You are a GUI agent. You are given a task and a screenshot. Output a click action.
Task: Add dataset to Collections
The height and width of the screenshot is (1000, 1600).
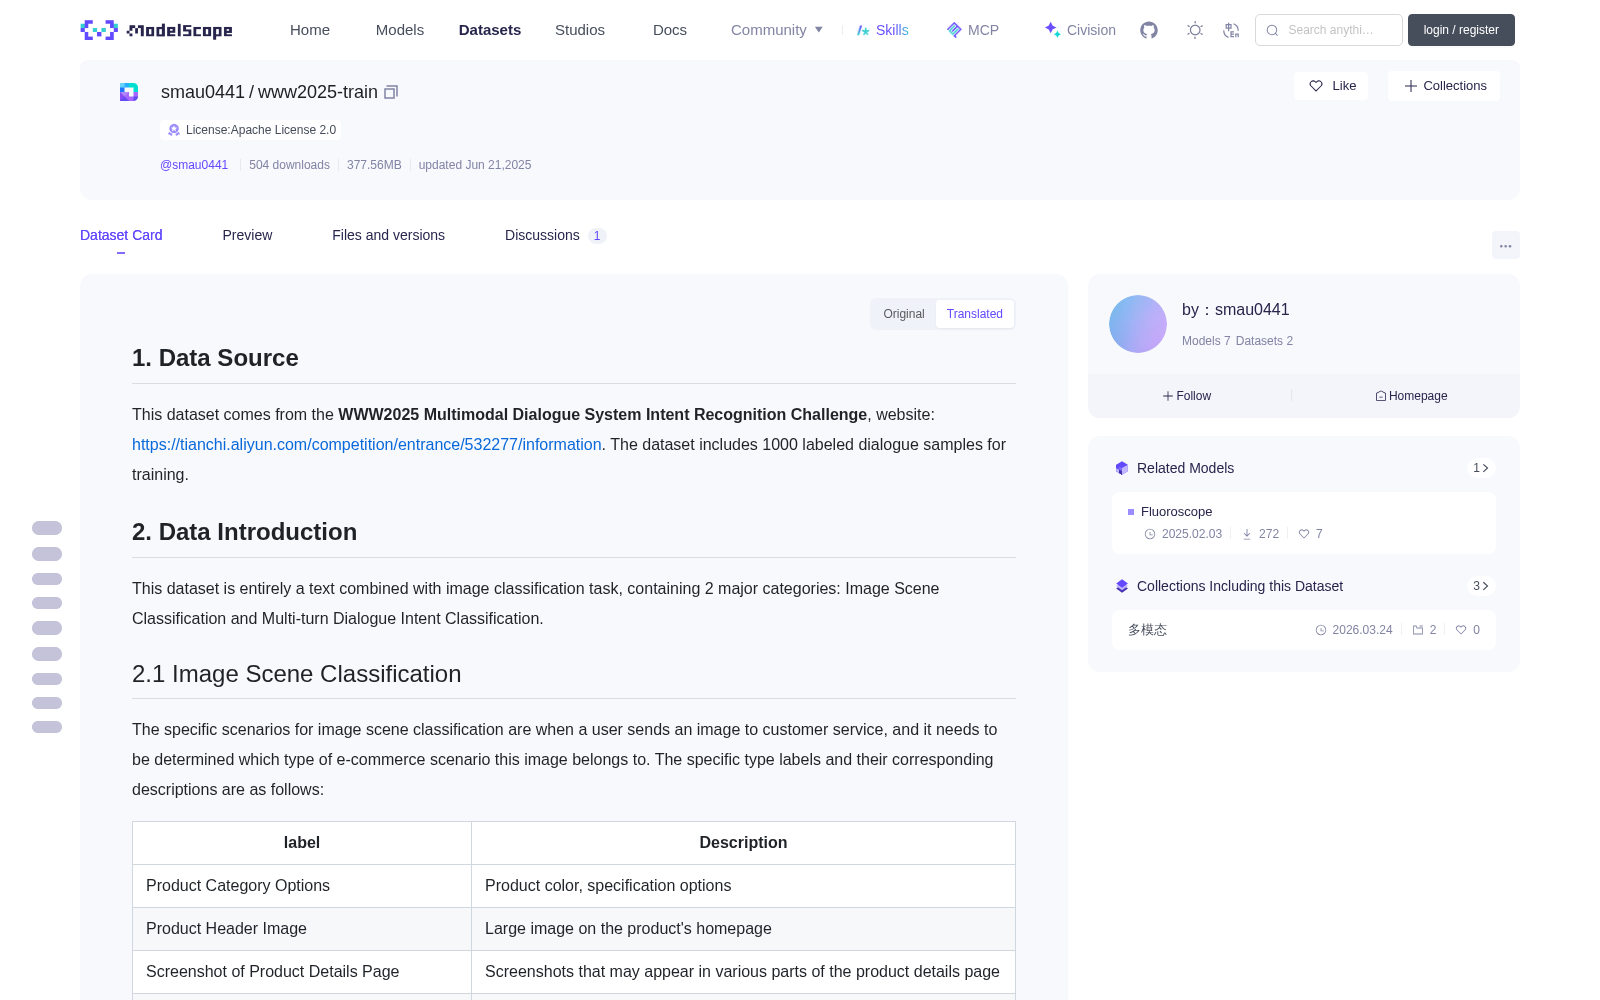point(1444,86)
